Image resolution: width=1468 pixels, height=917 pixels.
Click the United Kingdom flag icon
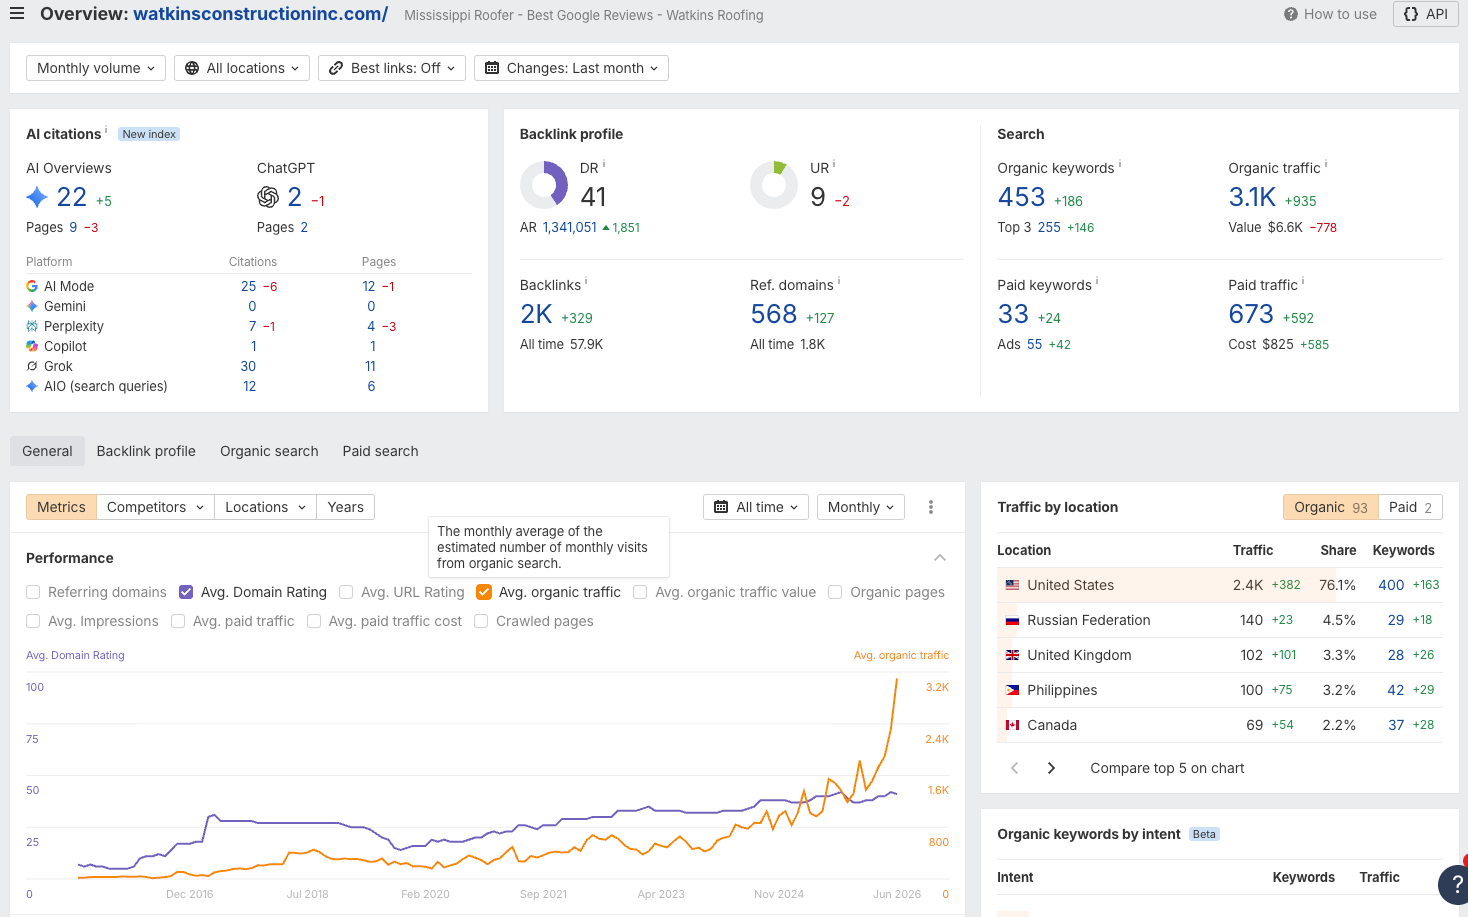(x=1012, y=655)
